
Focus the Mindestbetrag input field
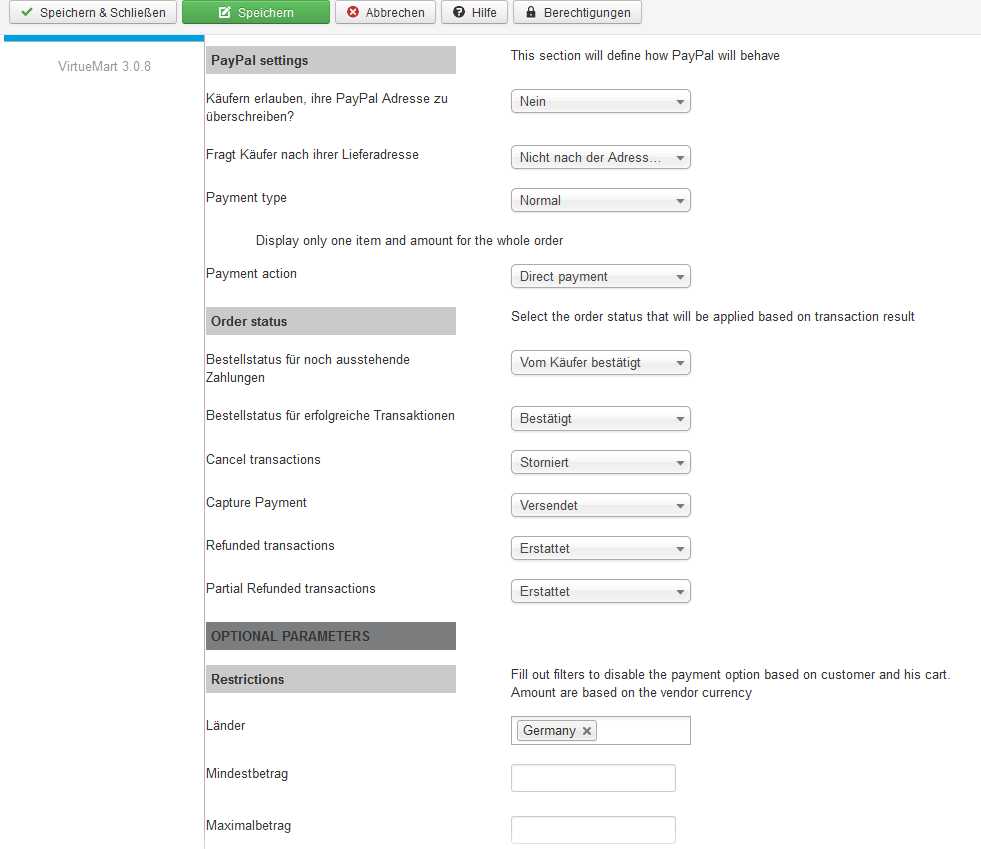tap(593, 778)
